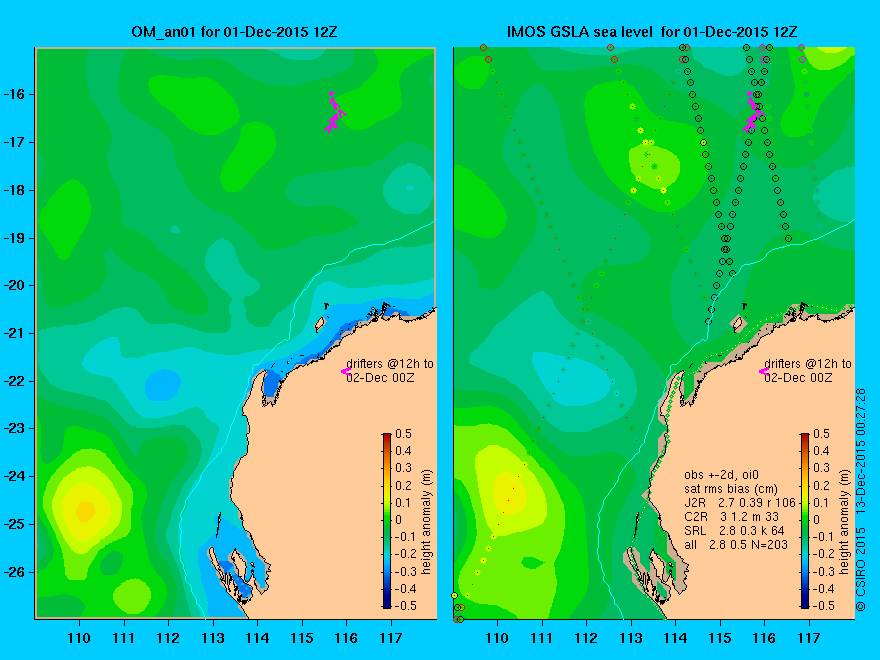Select latitude label -25 on the axis
The image size is (880, 660).
pyautogui.click(x=15, y=524)
